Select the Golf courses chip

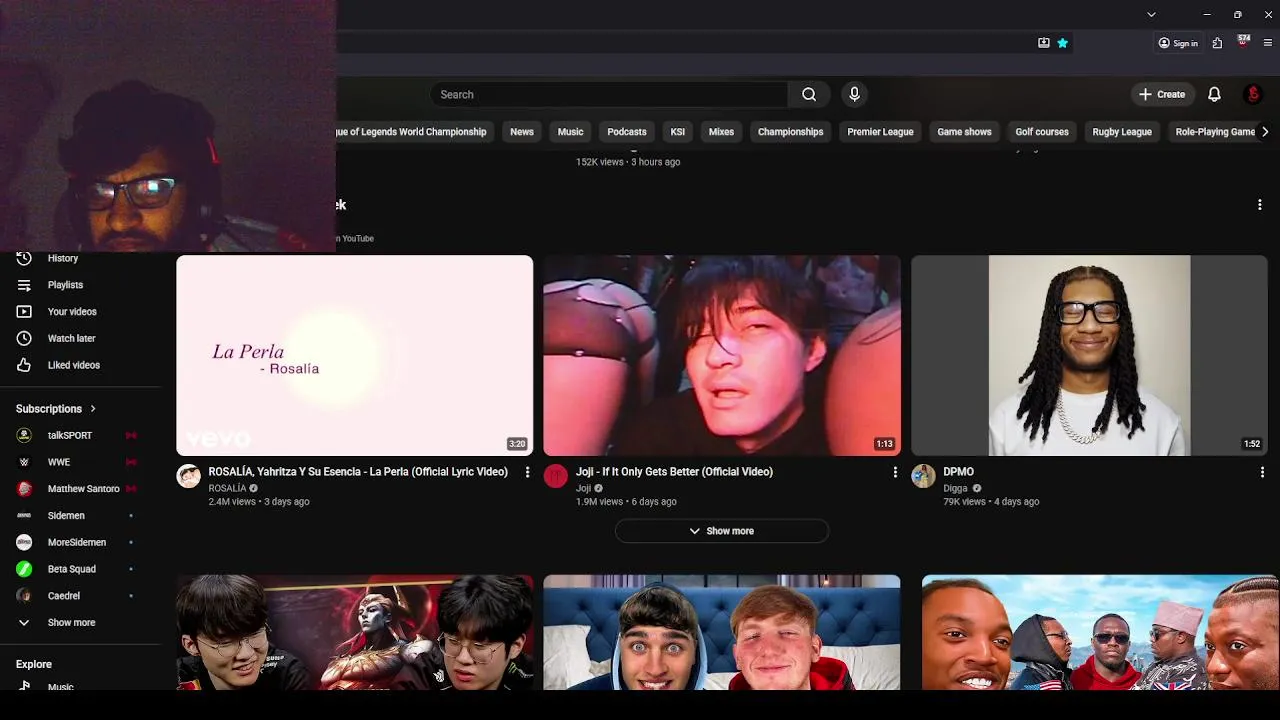pos(1042,132)
